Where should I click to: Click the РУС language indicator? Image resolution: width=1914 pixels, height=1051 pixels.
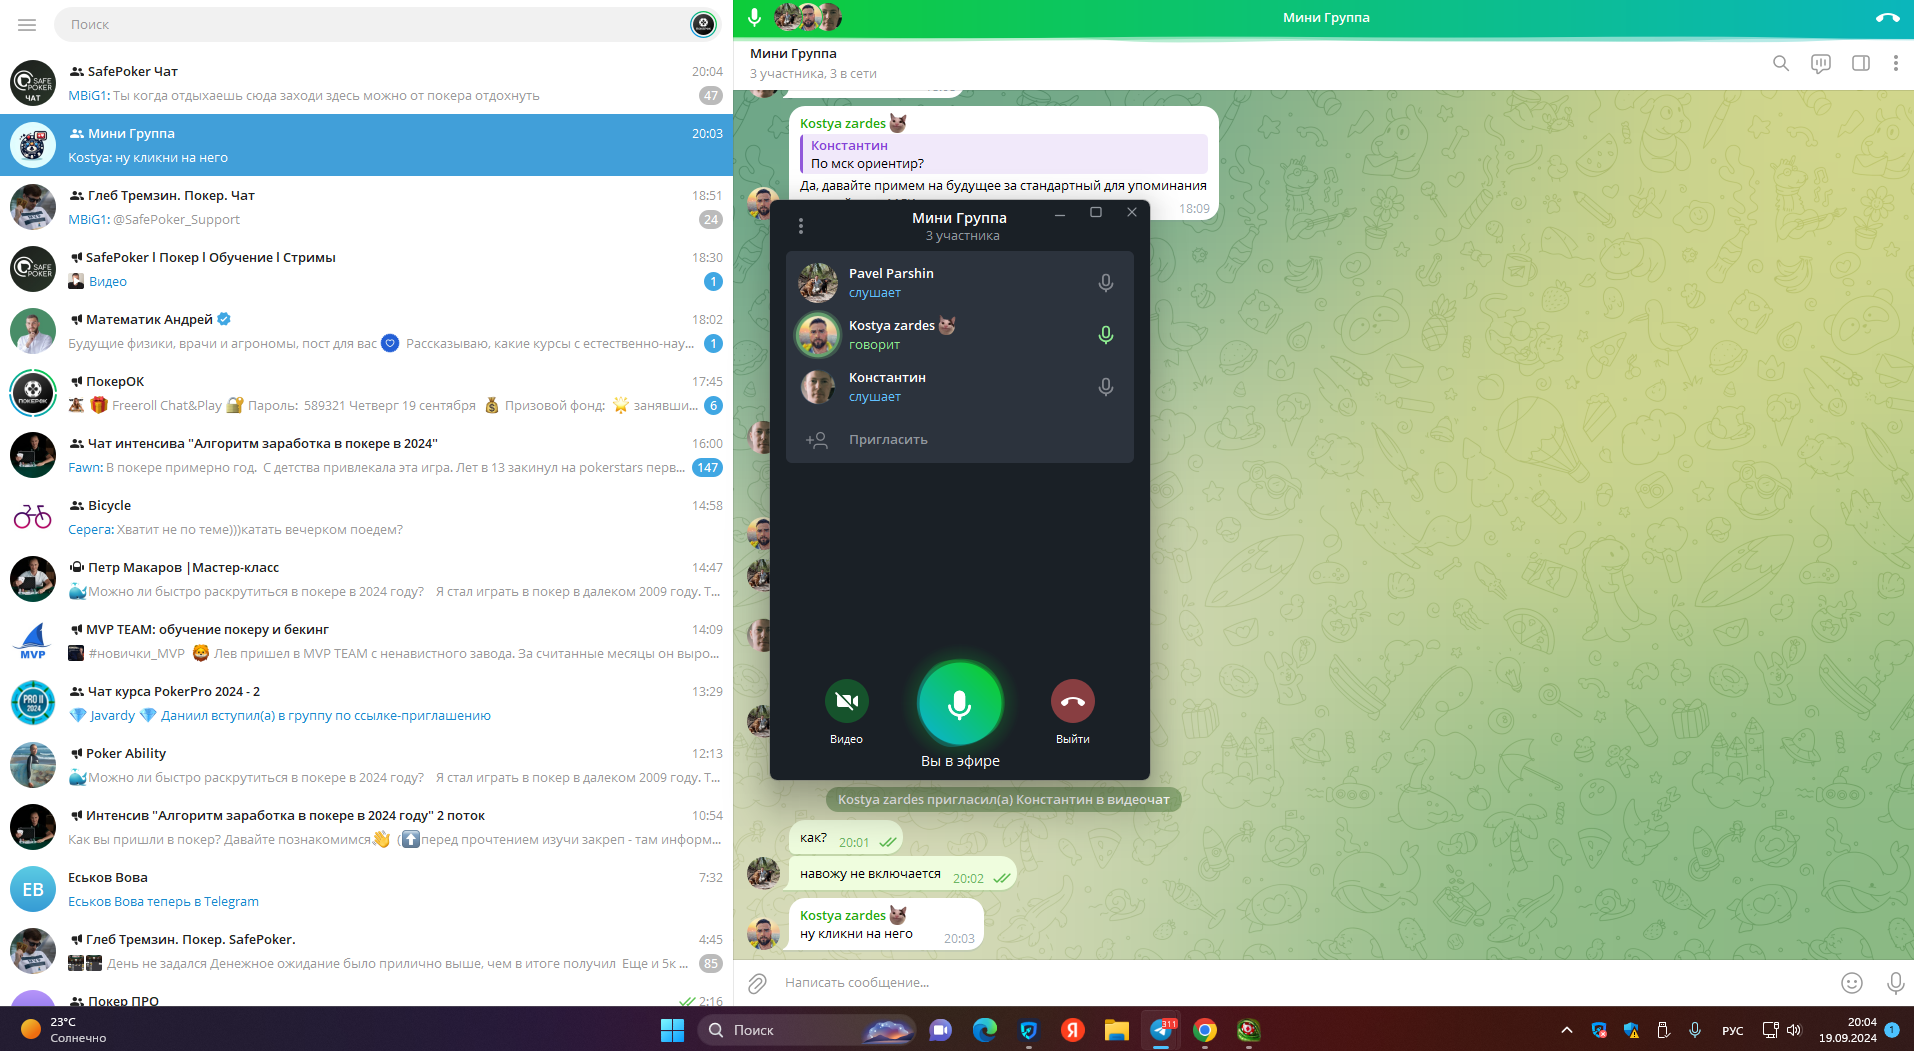pos(1733,1031)
